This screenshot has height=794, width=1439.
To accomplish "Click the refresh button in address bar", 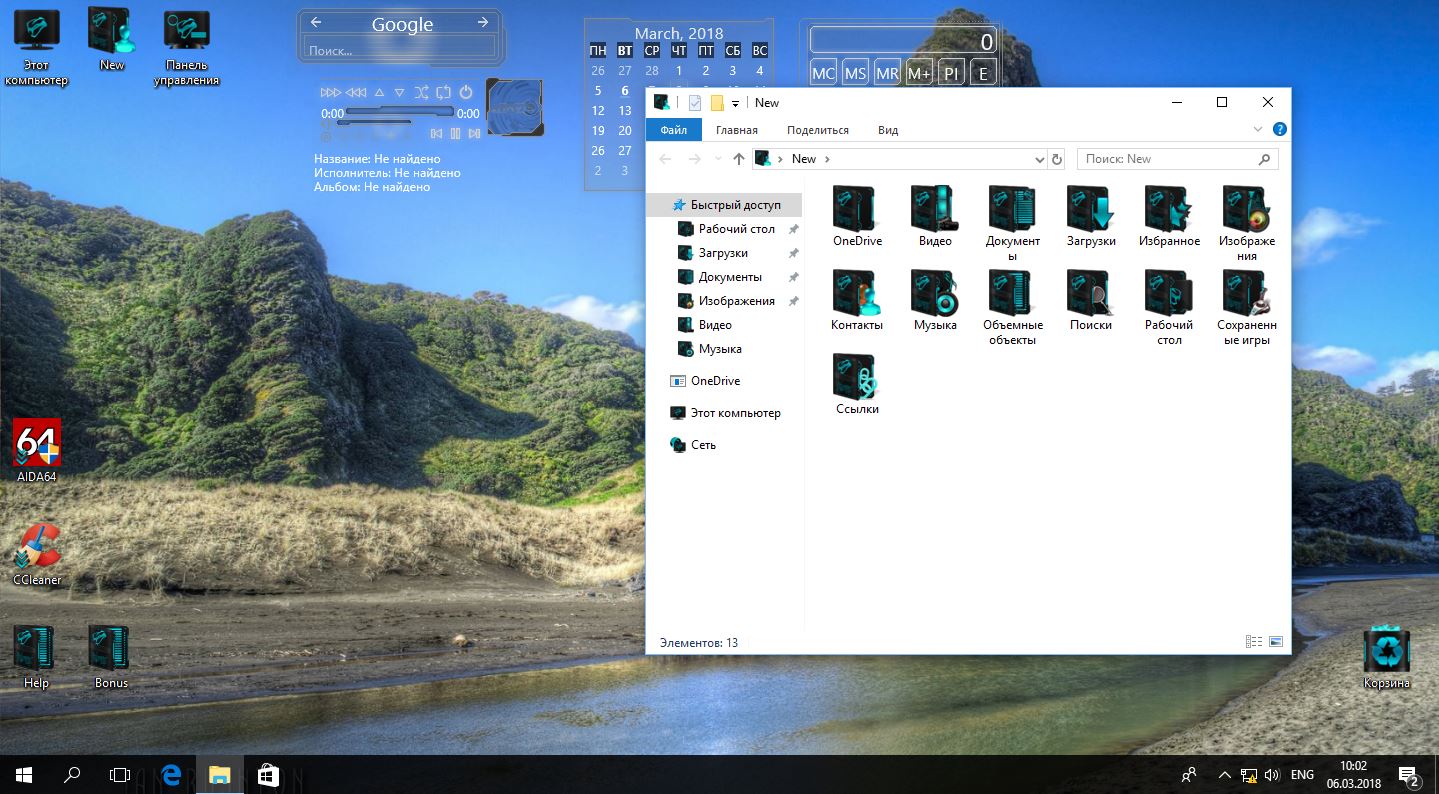I will 1057,159.
